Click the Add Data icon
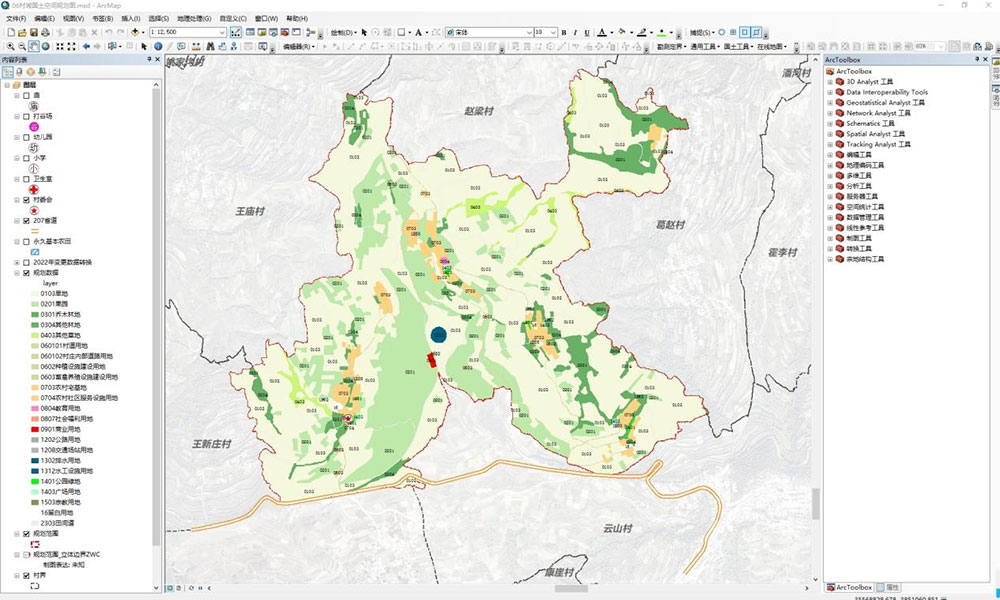Screen dimensions: 1000x600 (x=135, y=32)
